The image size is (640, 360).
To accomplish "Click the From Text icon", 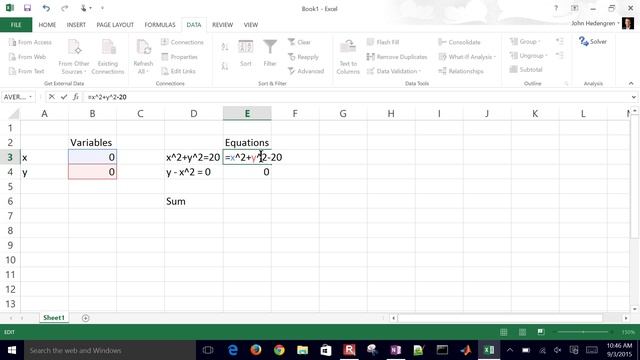I will tap(27, 71).
